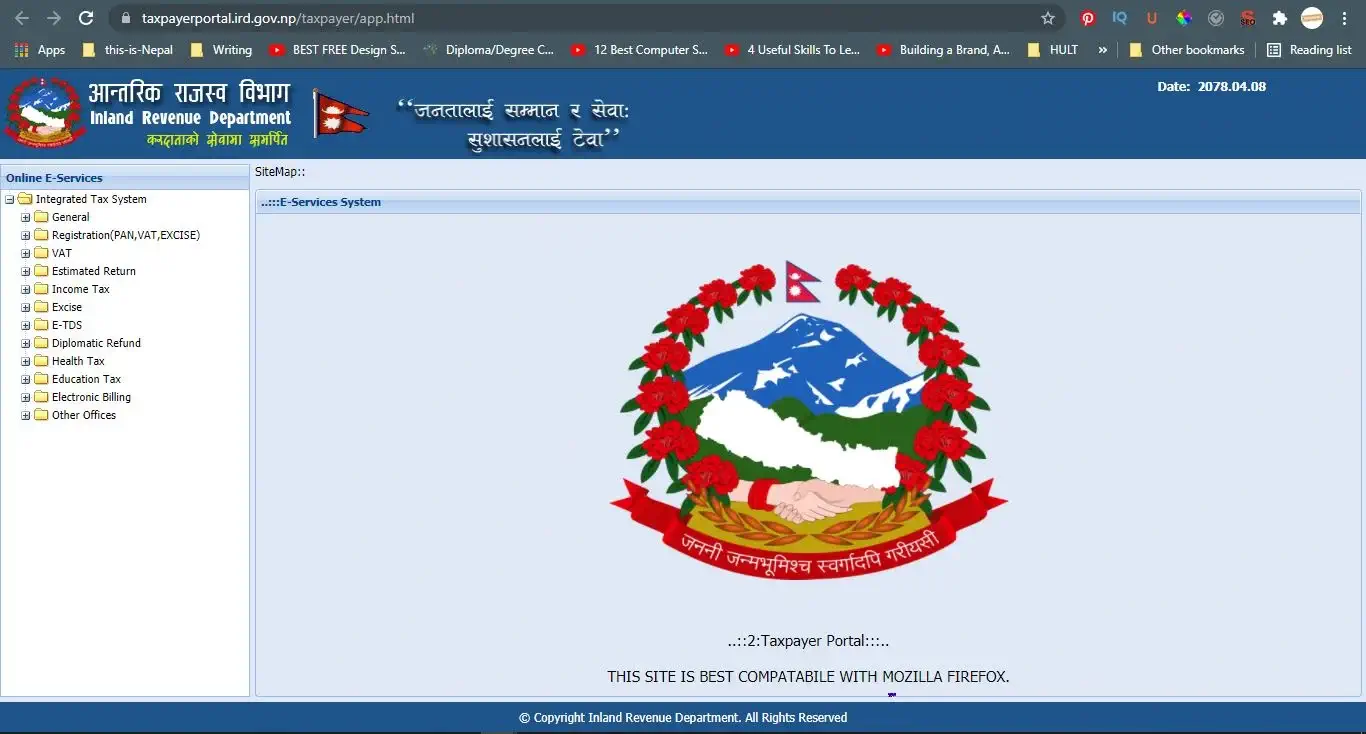The width and height of the screenshot is (1366, 734).
Task: Select the VAT tree item label
Action: tap(62, 253)
